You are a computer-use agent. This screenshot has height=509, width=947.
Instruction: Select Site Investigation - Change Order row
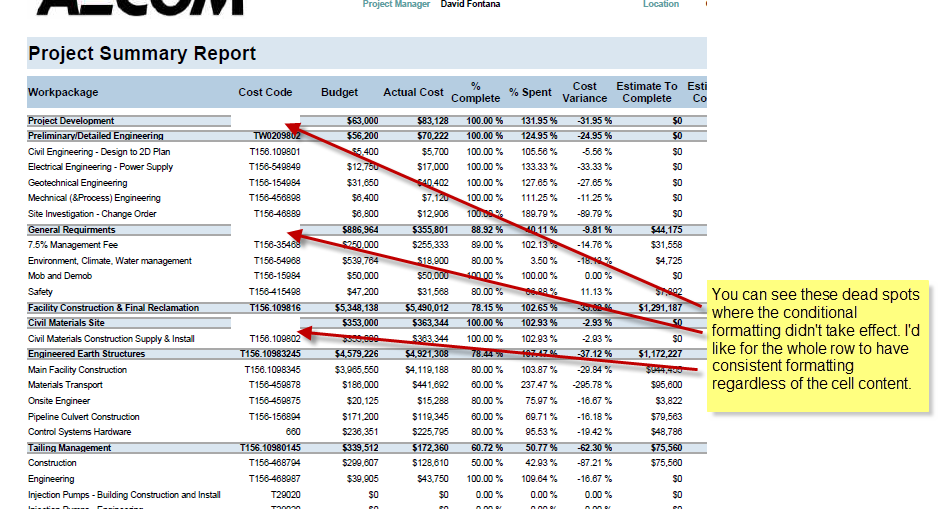point(92,214)
